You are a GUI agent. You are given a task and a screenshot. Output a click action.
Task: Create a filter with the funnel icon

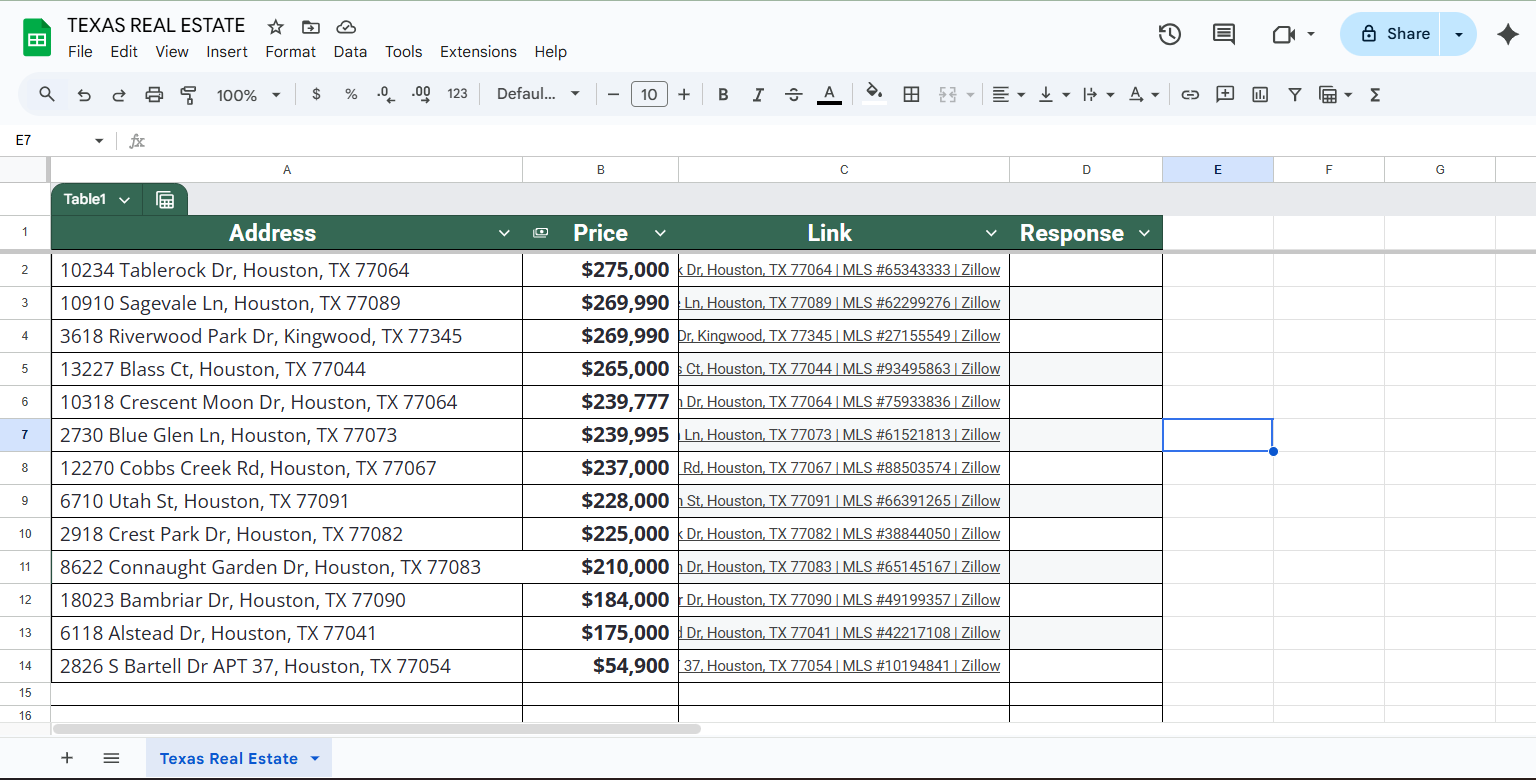1294,94
